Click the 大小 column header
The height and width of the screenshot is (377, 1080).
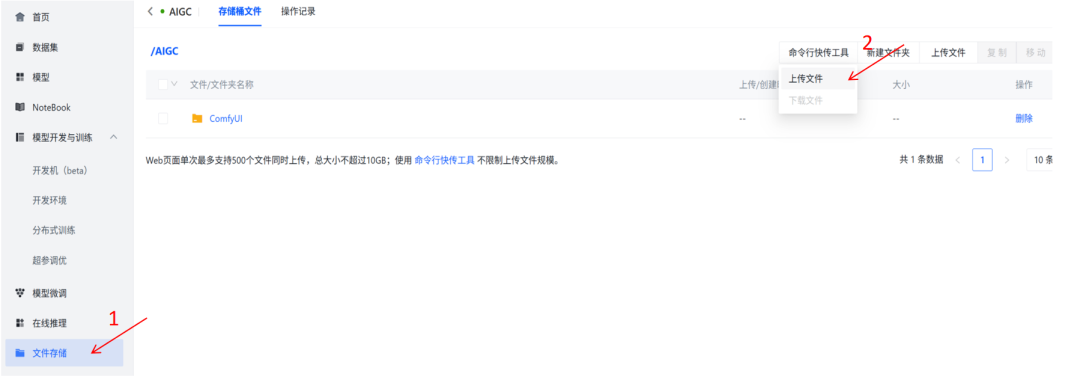click(x=902, y=84)
